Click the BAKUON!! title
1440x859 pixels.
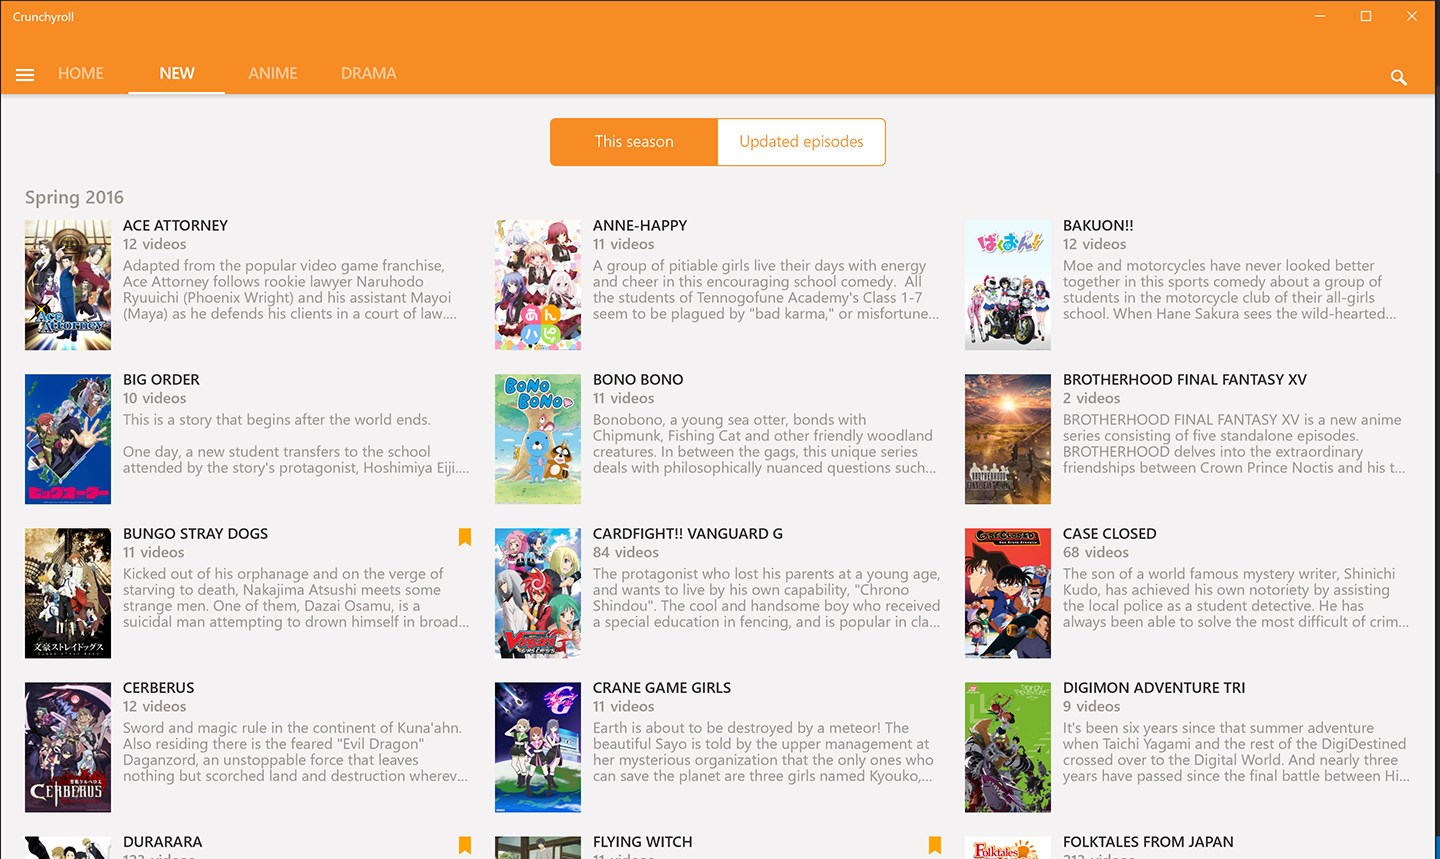pos(1098,226)
